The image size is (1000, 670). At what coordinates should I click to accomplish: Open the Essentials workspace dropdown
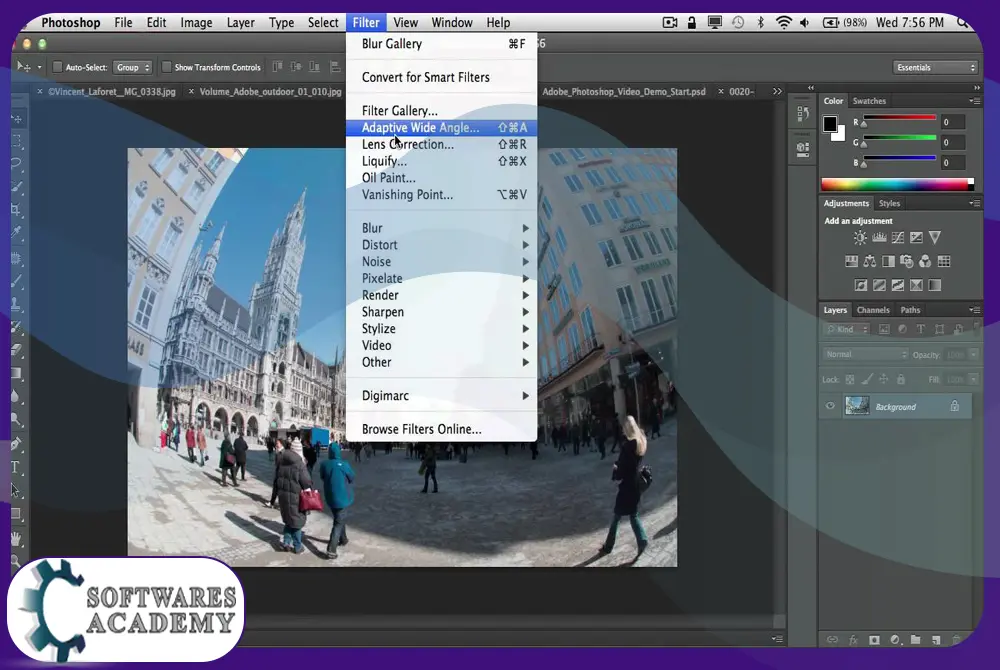point(935,67)
